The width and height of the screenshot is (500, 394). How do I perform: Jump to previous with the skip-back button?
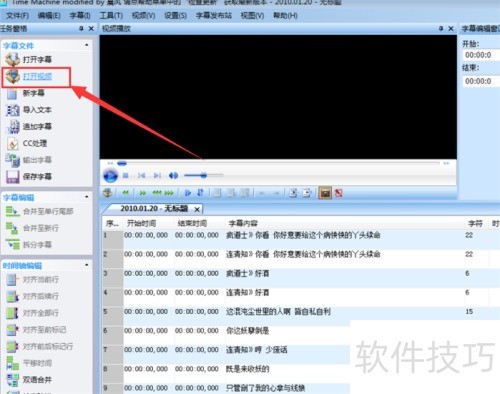(142, 175)
